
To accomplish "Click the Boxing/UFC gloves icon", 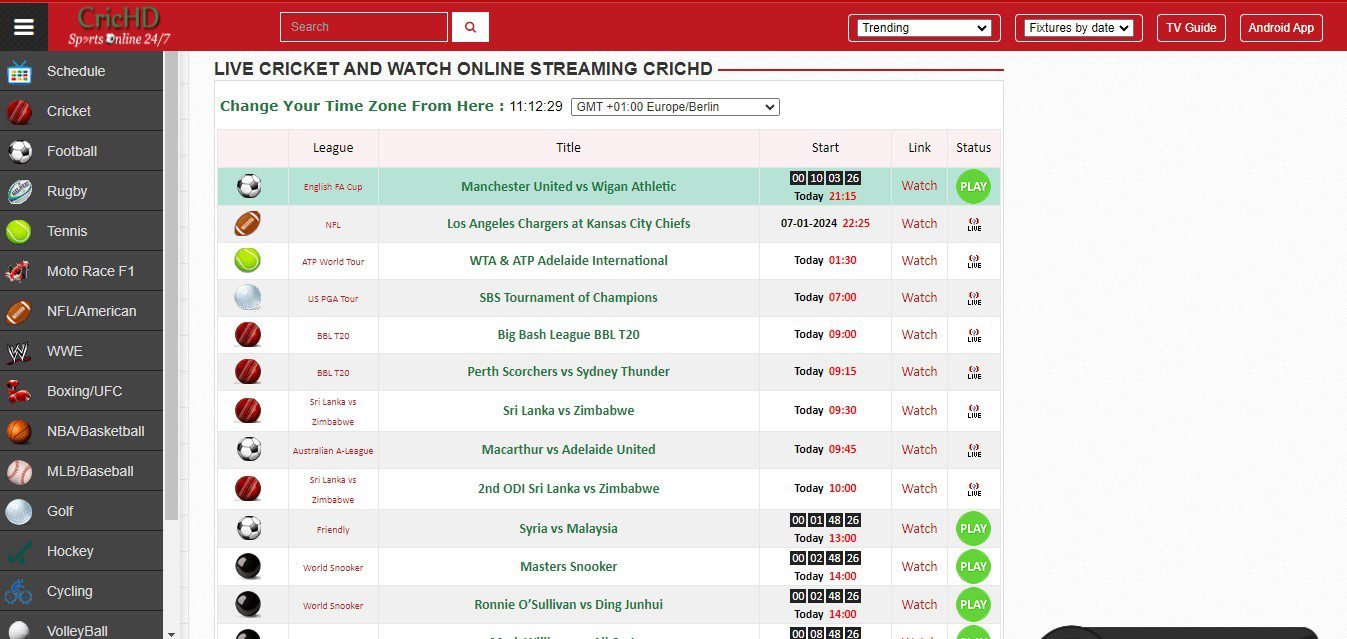I will pos(19,391).
